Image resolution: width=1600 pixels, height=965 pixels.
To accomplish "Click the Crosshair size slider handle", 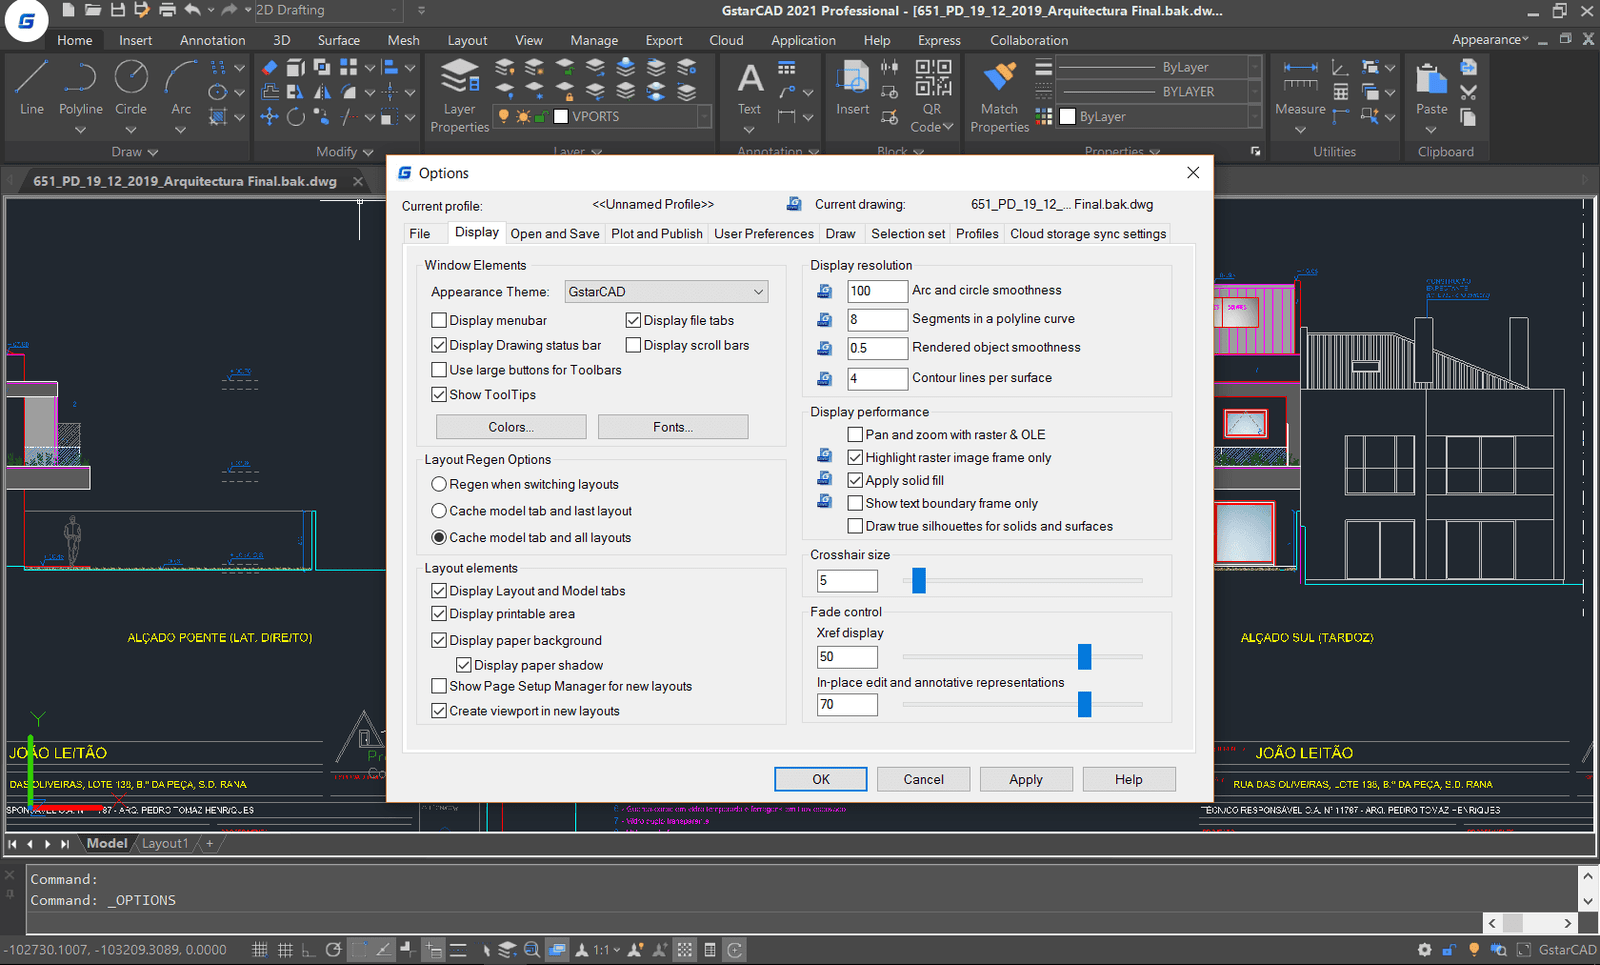I will click(x=919, y=580).
